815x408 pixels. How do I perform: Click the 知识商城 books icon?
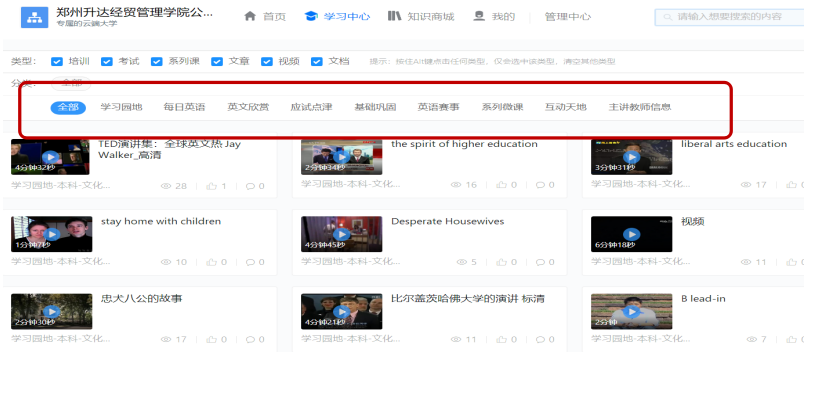pos(395,16)
